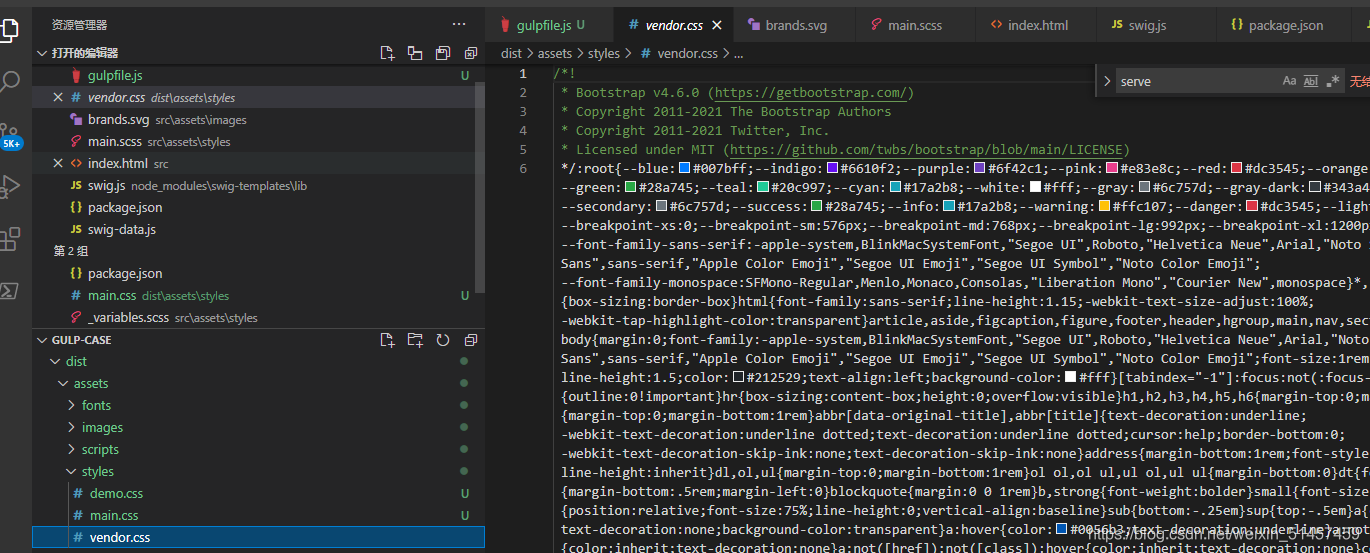Toggle Match Case in the find widget

point(1289,82)
